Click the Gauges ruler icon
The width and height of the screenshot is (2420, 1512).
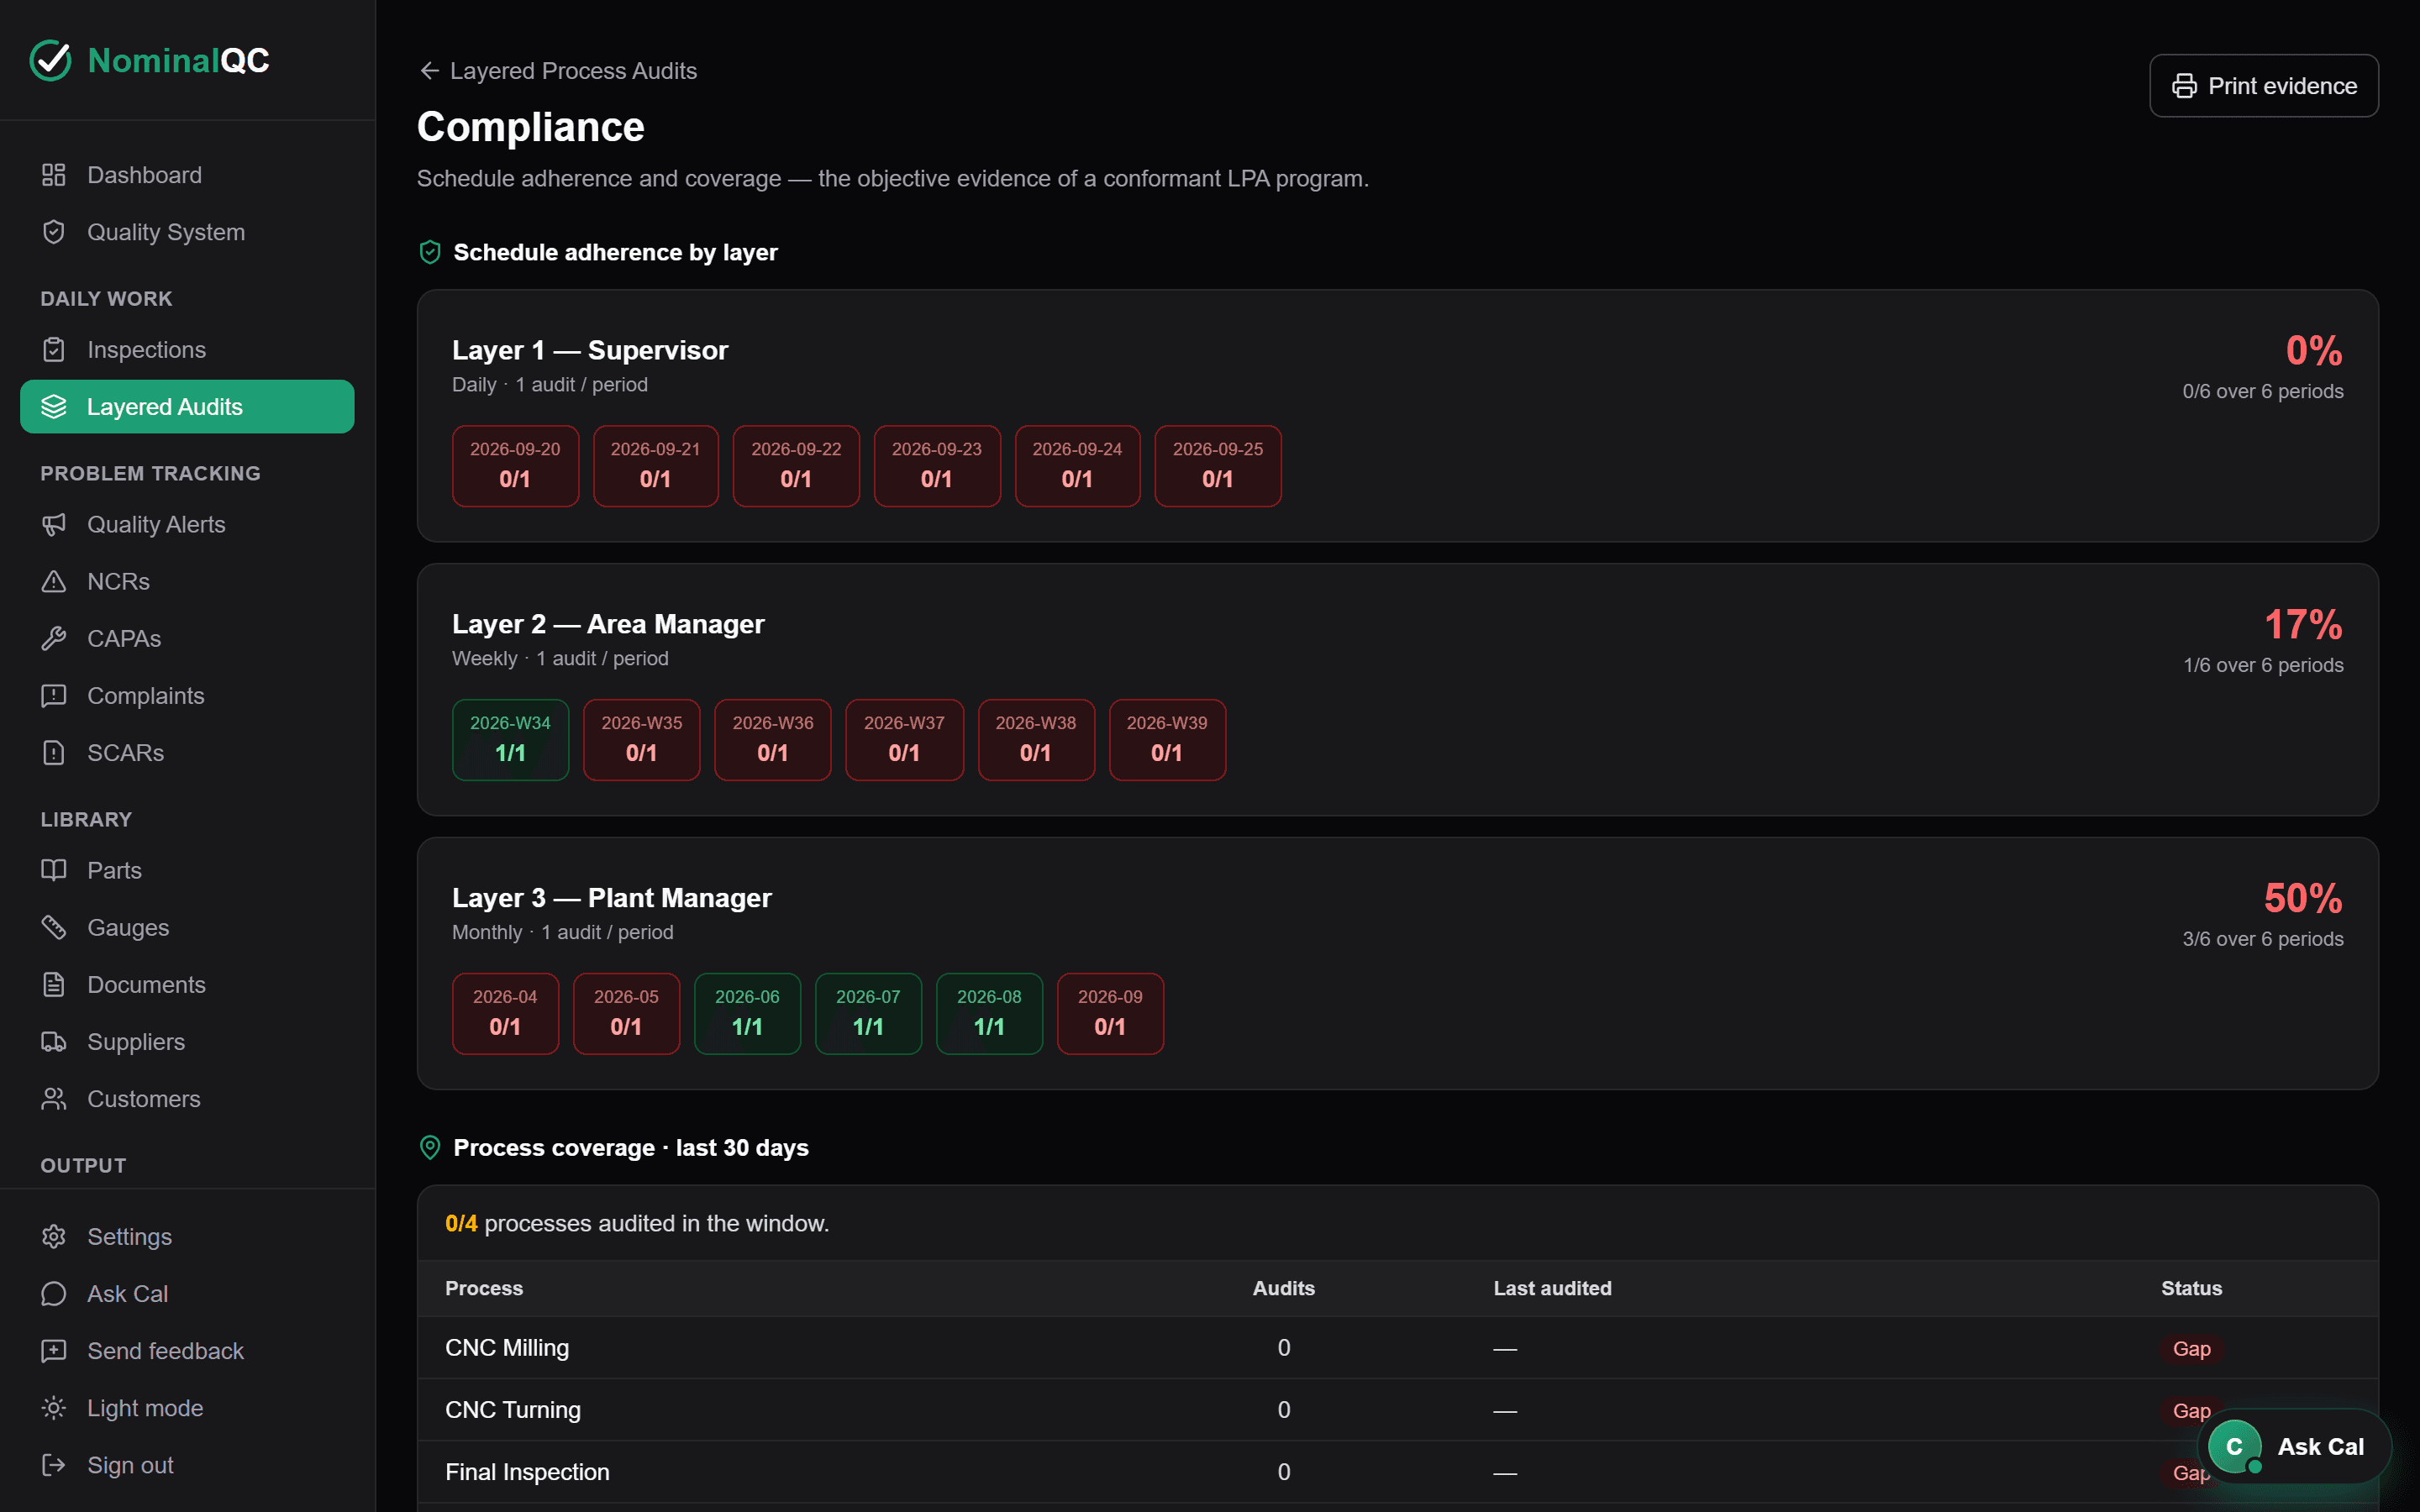pos(54,928)
